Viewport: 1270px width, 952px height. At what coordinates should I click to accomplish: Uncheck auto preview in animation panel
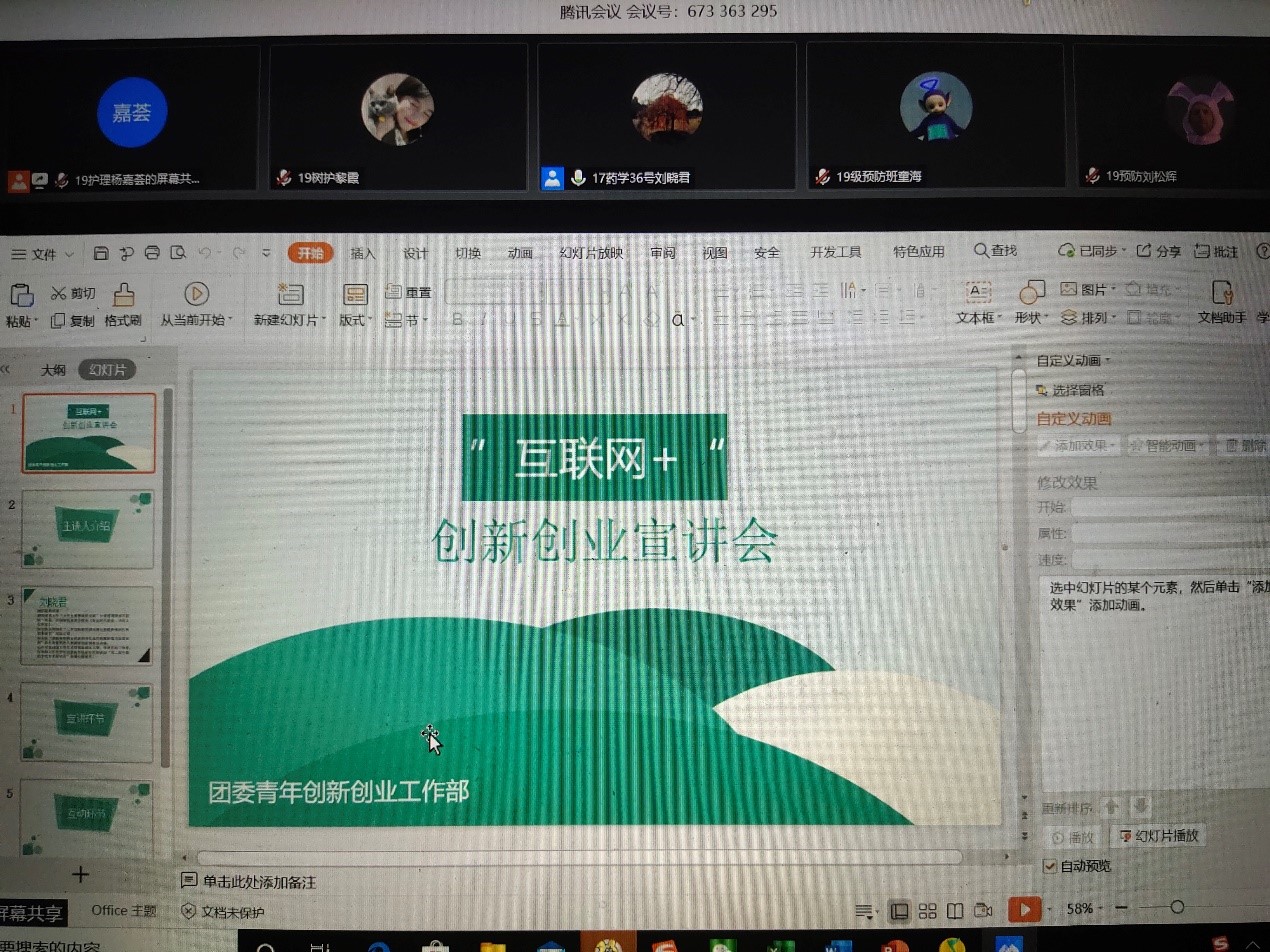point(1051,866)
